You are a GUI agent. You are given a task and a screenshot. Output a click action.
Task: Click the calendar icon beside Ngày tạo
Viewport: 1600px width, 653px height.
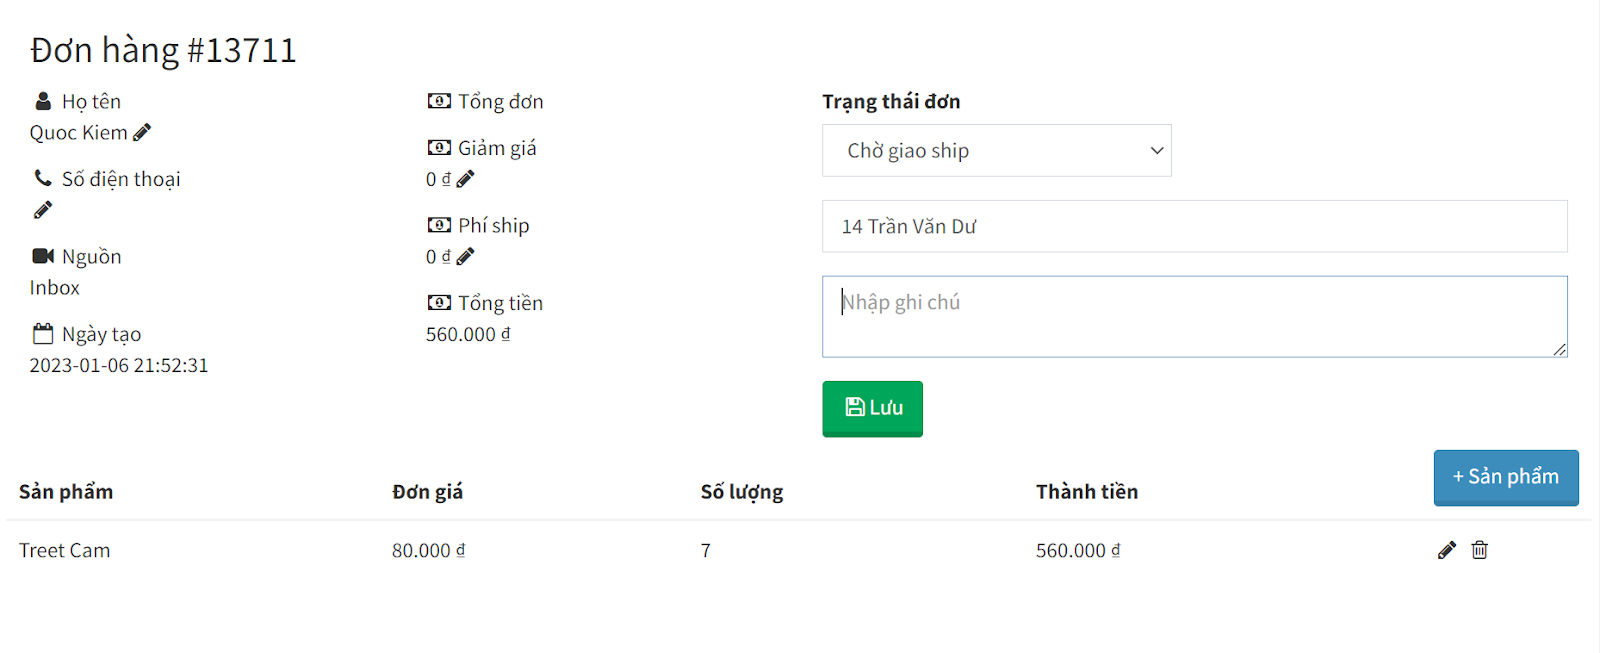(43, 334)
